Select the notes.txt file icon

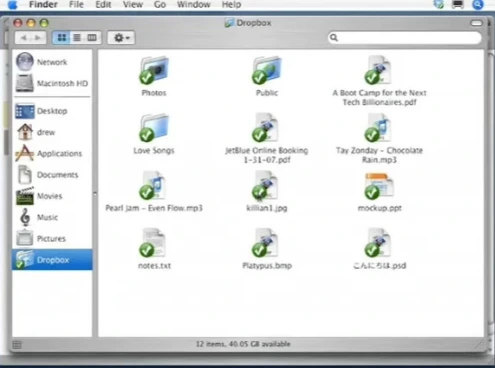click(x=153, y=243)
